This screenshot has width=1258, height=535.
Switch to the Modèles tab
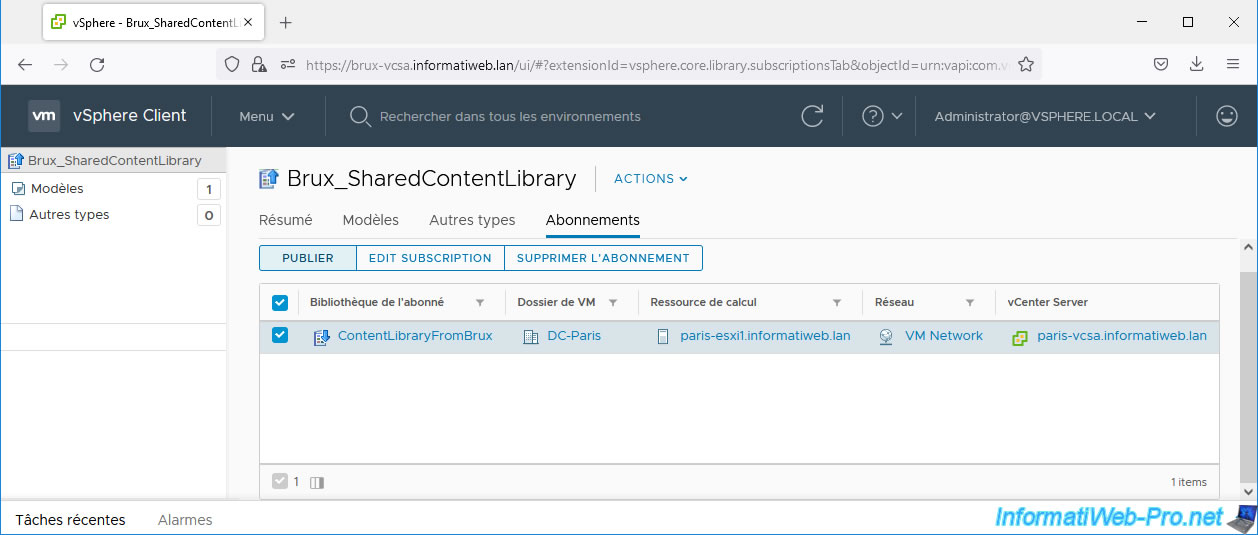[x=371, y=220]
